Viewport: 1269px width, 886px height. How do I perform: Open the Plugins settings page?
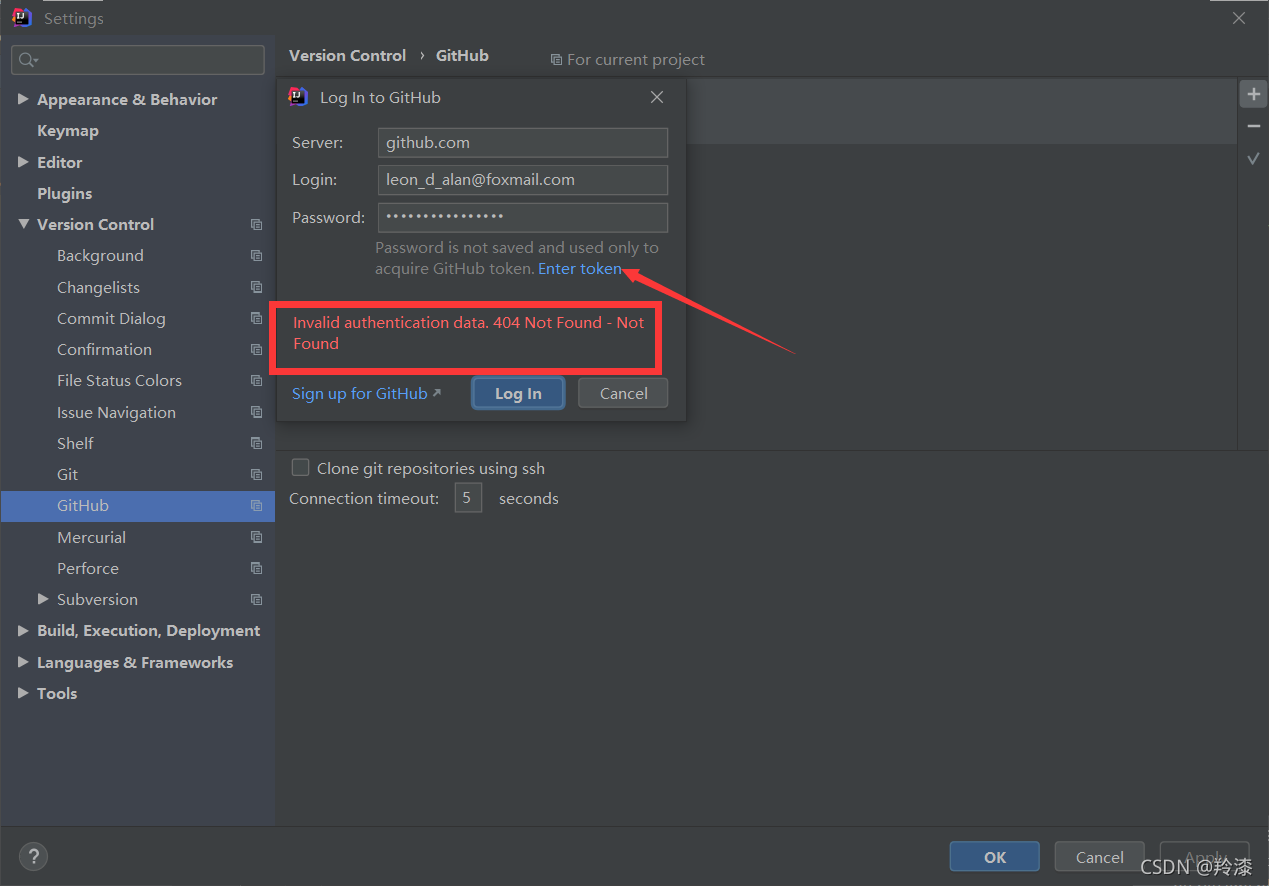(65, 193)
